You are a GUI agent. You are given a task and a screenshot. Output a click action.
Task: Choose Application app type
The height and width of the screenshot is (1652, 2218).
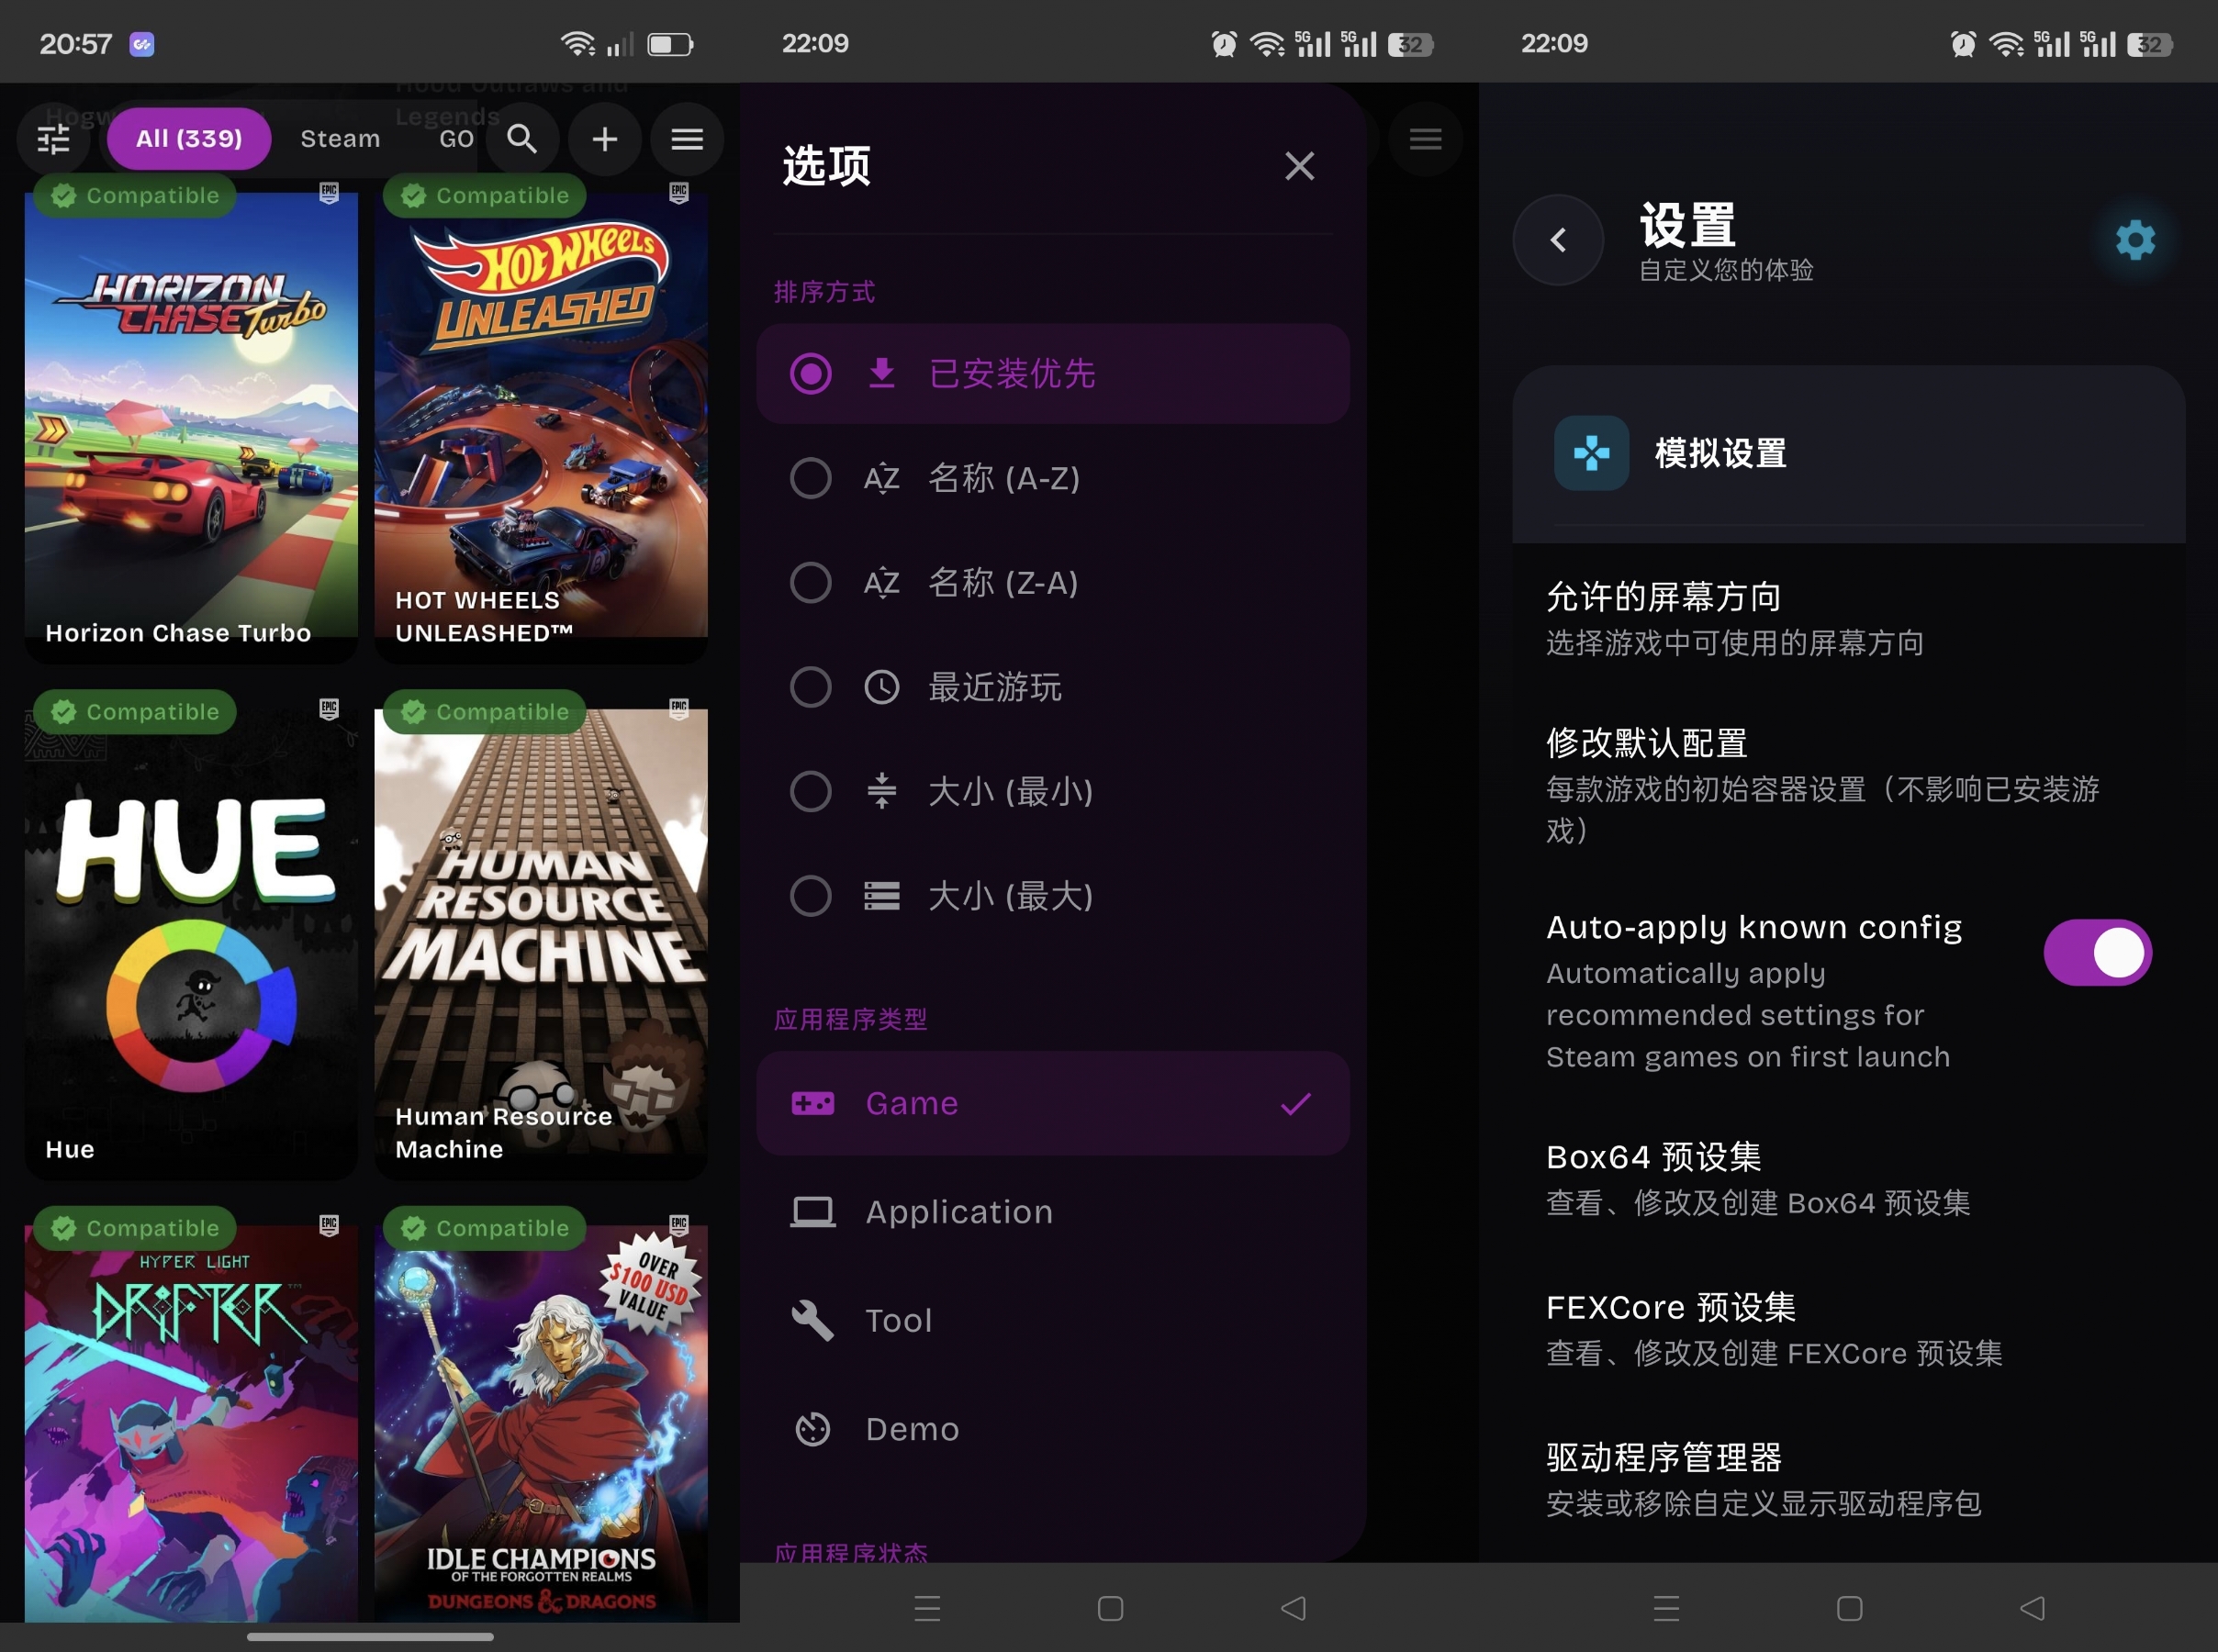point(958,1212)
